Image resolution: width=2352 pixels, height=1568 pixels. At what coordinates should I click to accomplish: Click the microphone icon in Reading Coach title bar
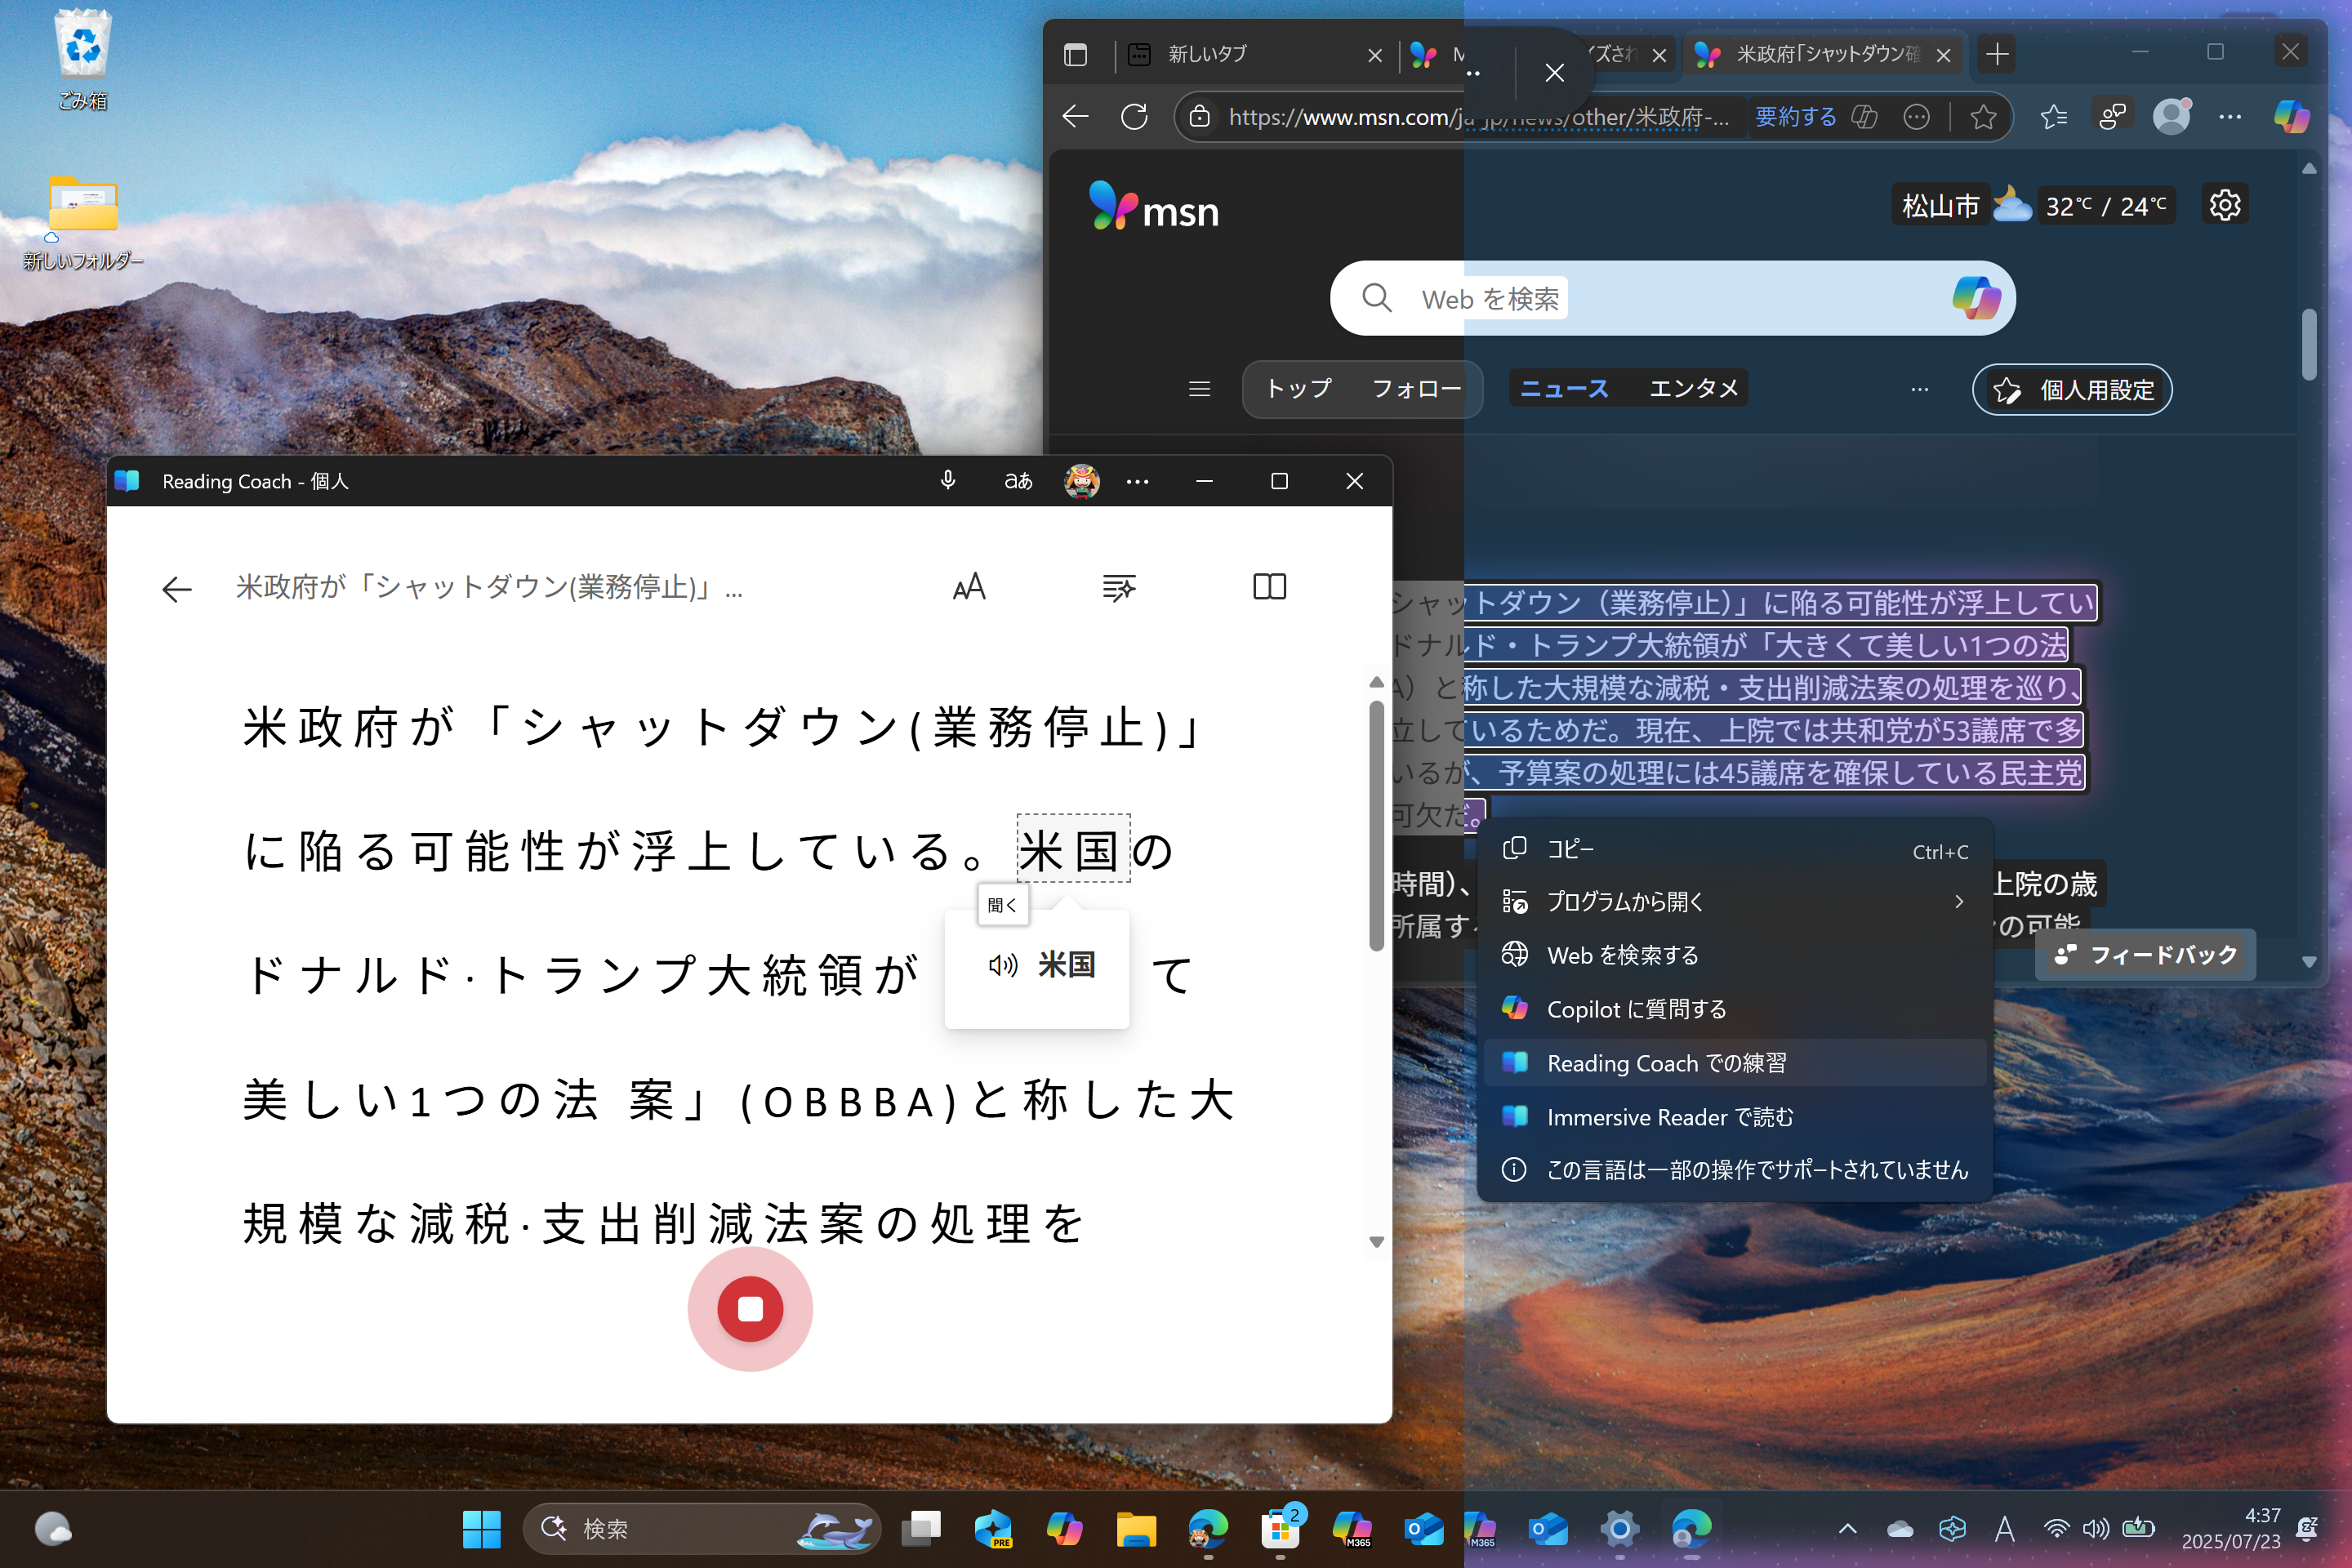coord(947,481)
